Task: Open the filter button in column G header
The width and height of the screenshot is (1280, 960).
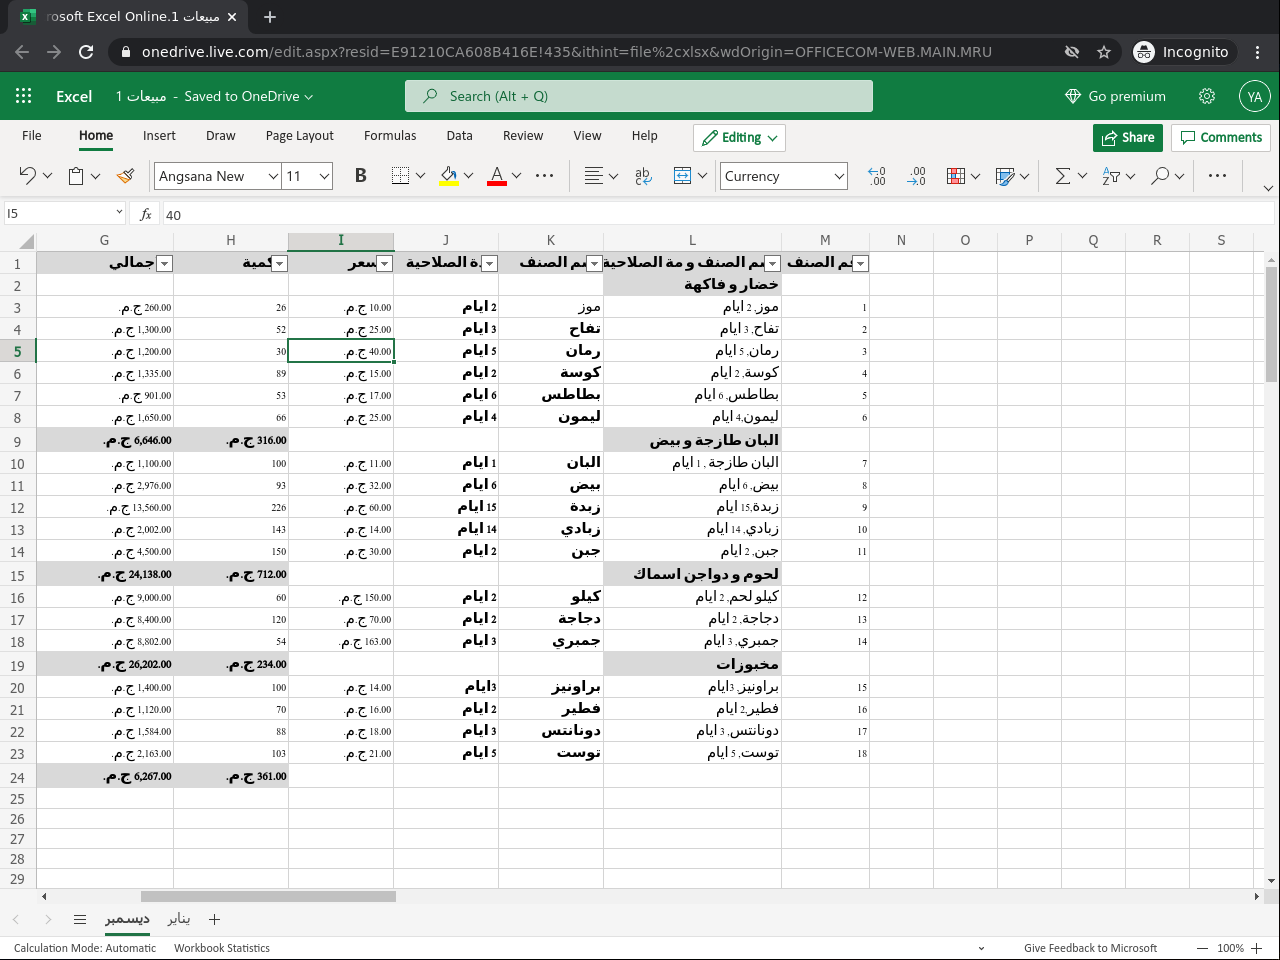Action: point(165,263)
